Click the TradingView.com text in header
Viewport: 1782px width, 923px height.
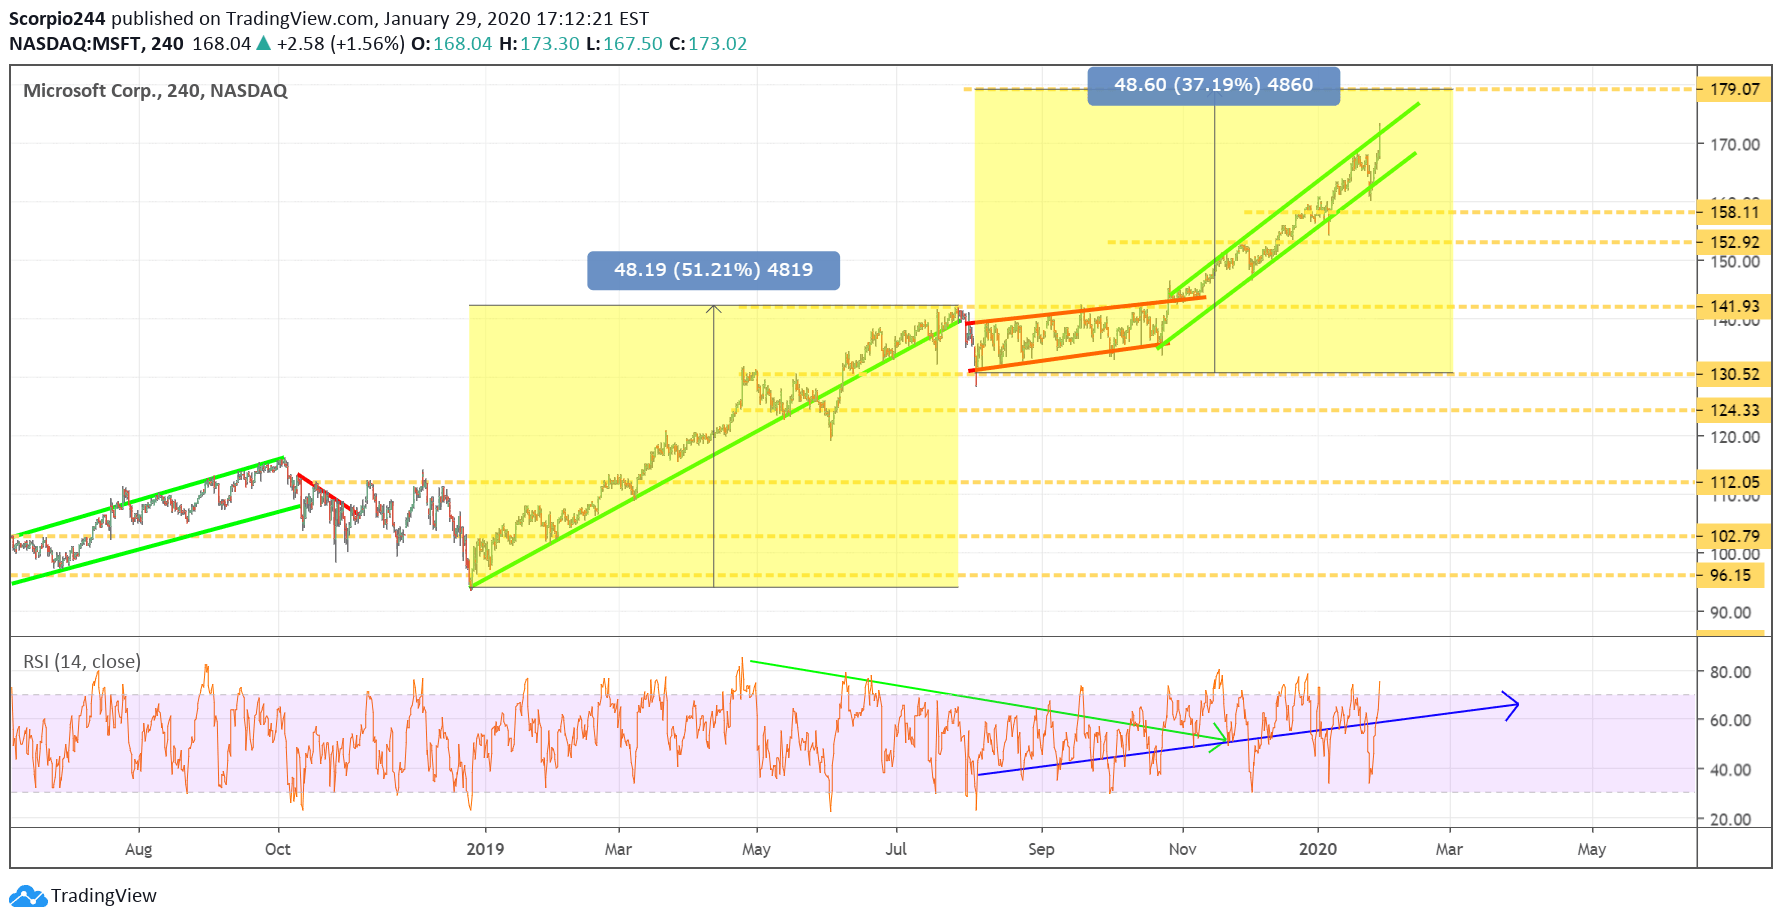tap(300, 19)
